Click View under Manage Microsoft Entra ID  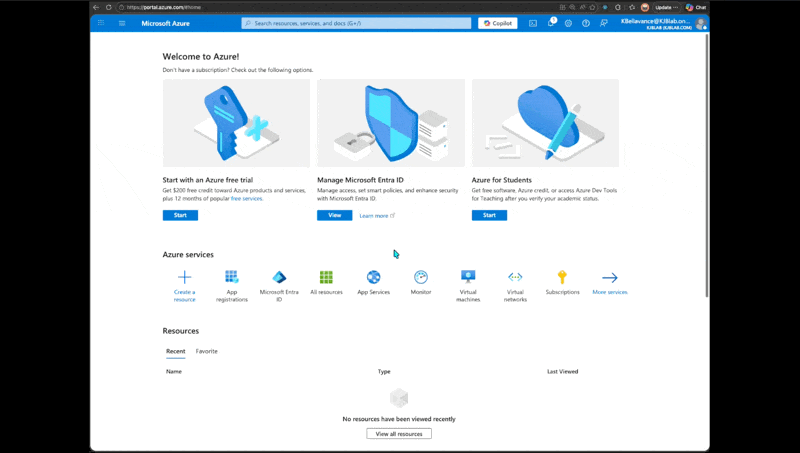coord(335,215)
